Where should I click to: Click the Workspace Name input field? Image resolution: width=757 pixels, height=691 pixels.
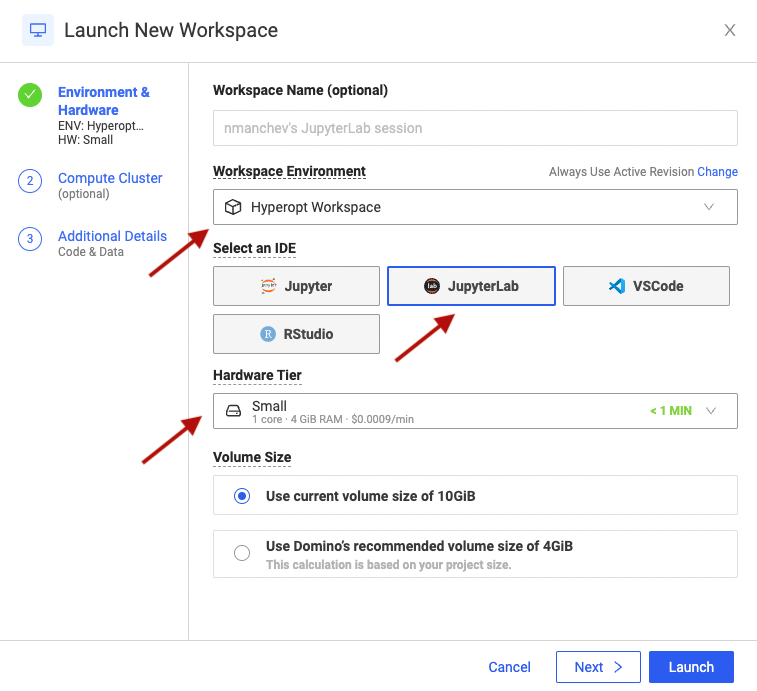click(x=475, y=128)
